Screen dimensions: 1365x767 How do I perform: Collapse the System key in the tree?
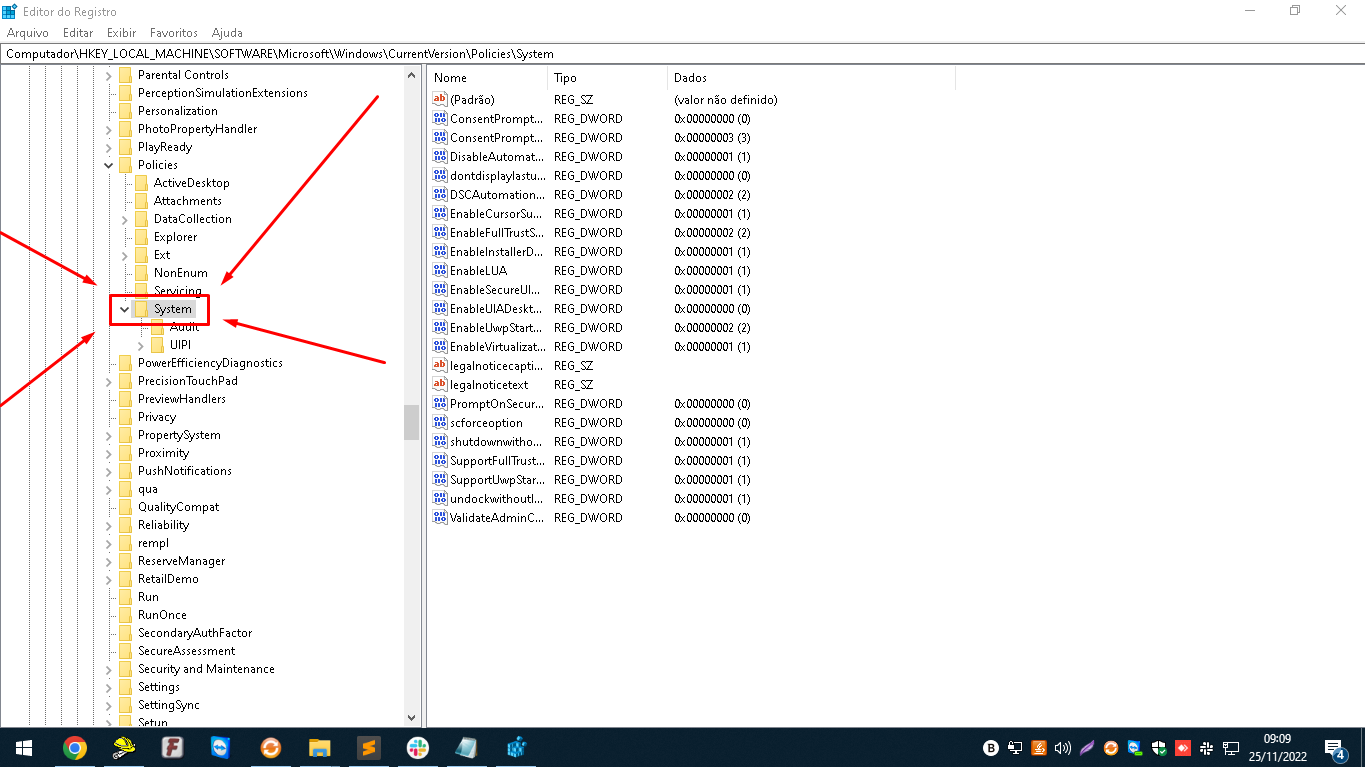point(124,310)
